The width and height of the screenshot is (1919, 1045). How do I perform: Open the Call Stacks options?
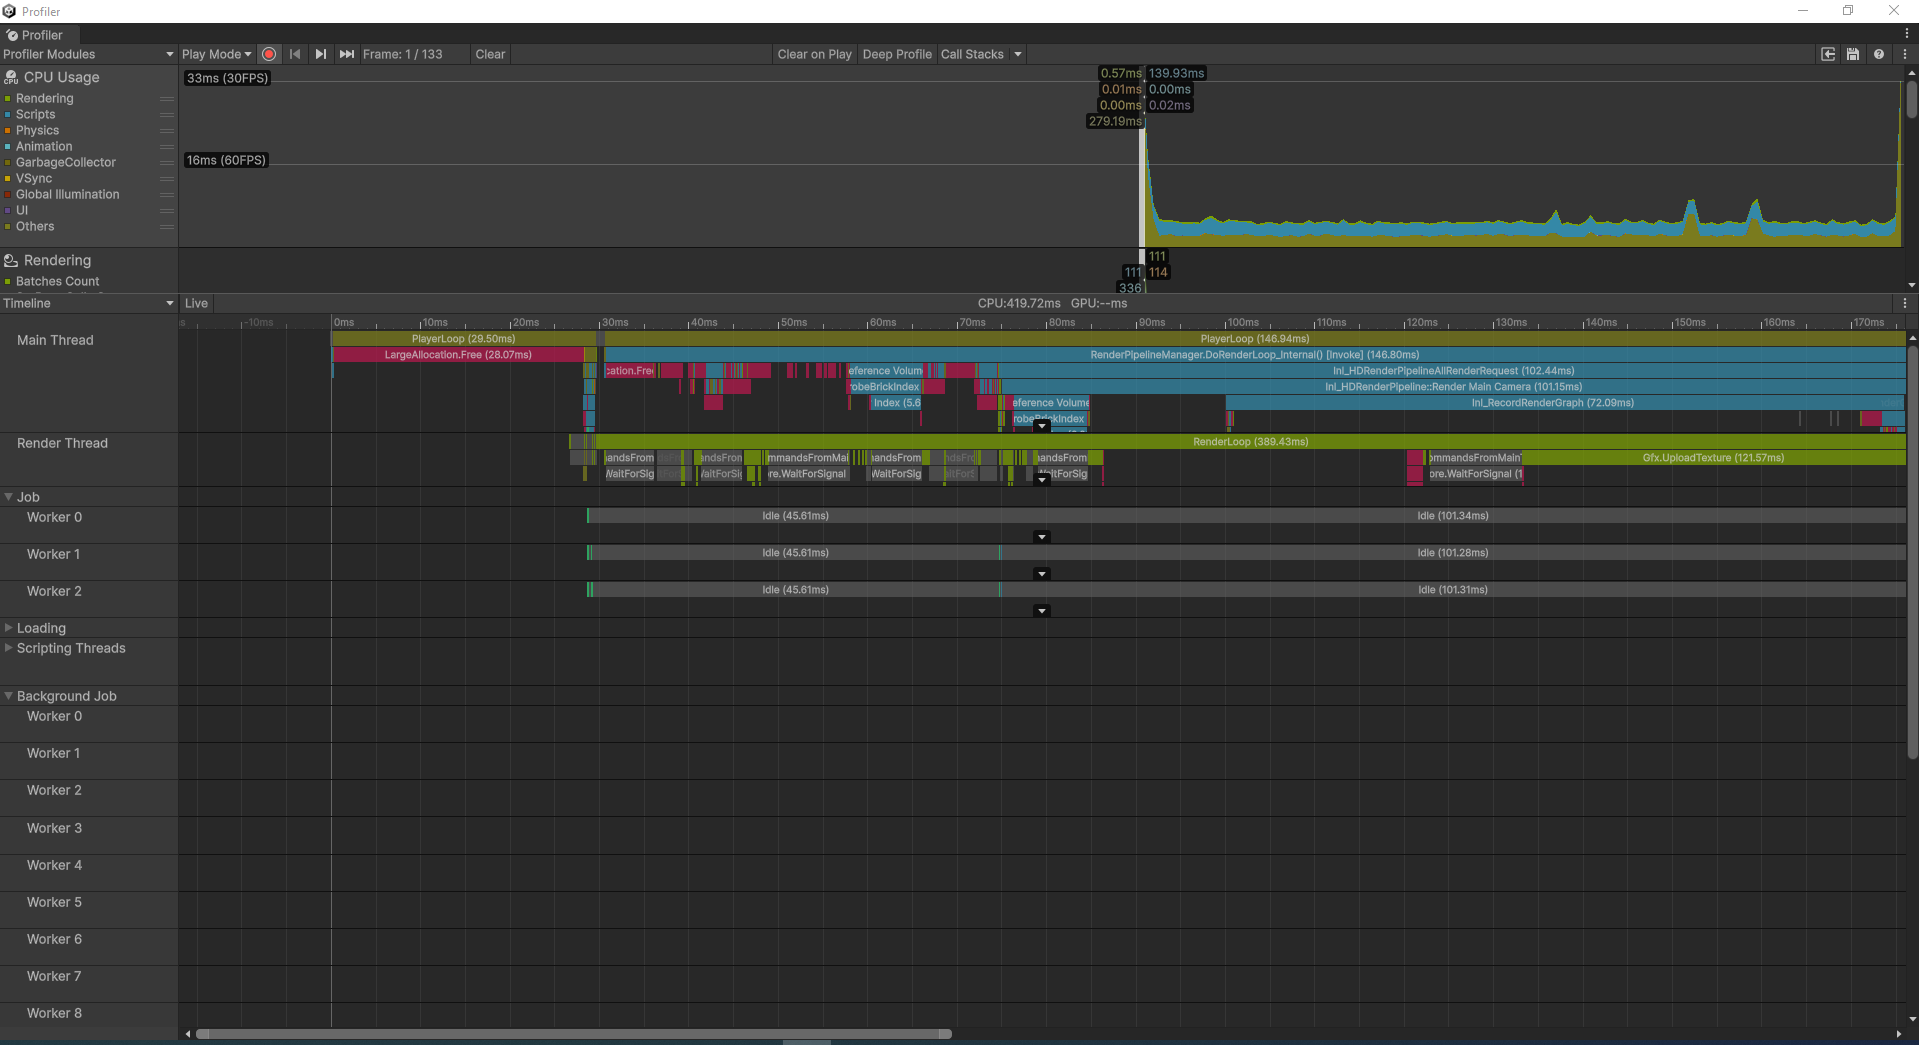click(1016, 54)
